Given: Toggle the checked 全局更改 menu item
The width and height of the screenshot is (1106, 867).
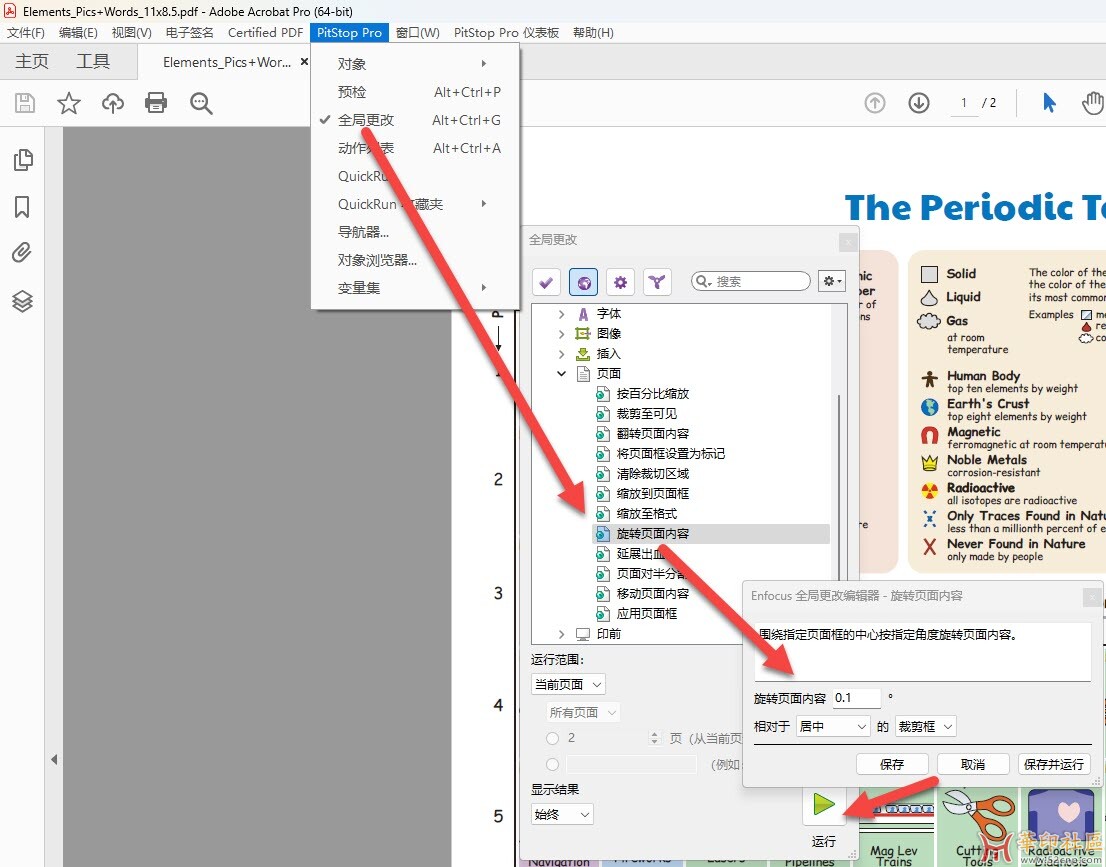Looking at the screenshot, I should pyautogui.click(x=366, y=120).
